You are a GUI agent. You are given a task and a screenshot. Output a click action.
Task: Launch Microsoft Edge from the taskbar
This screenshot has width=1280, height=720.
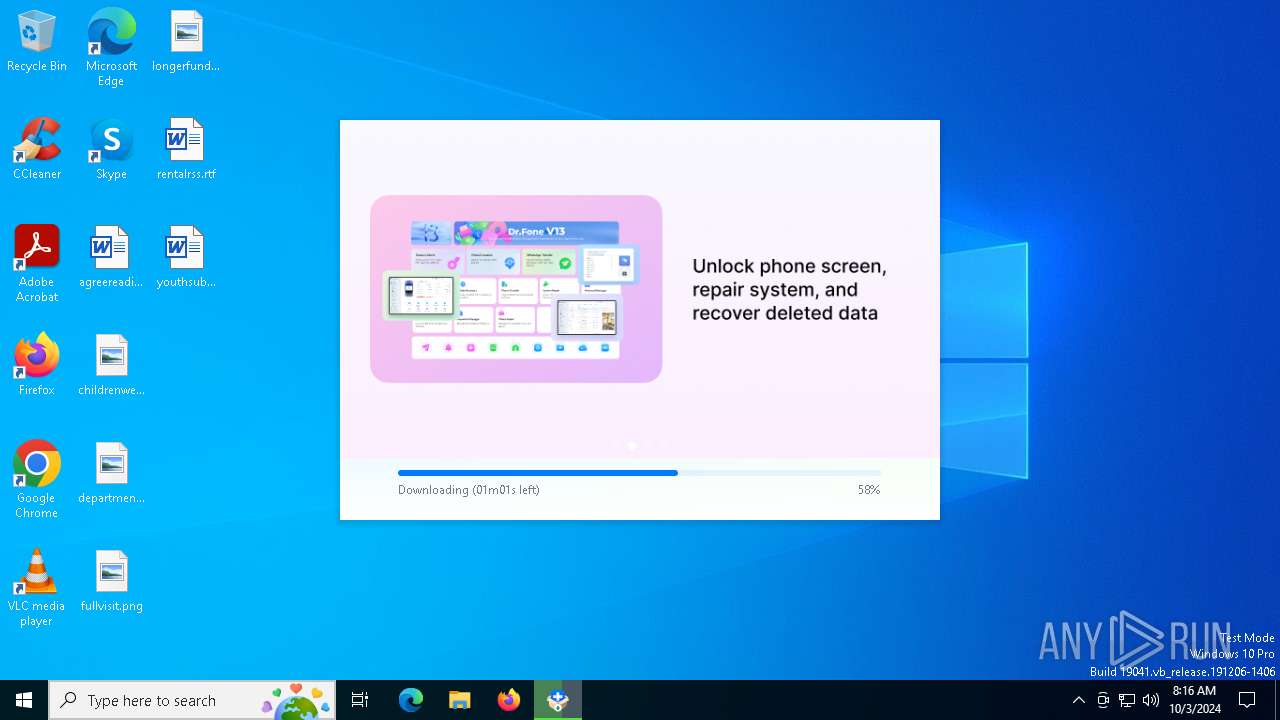pyautogui.click(x=411, y=700)
